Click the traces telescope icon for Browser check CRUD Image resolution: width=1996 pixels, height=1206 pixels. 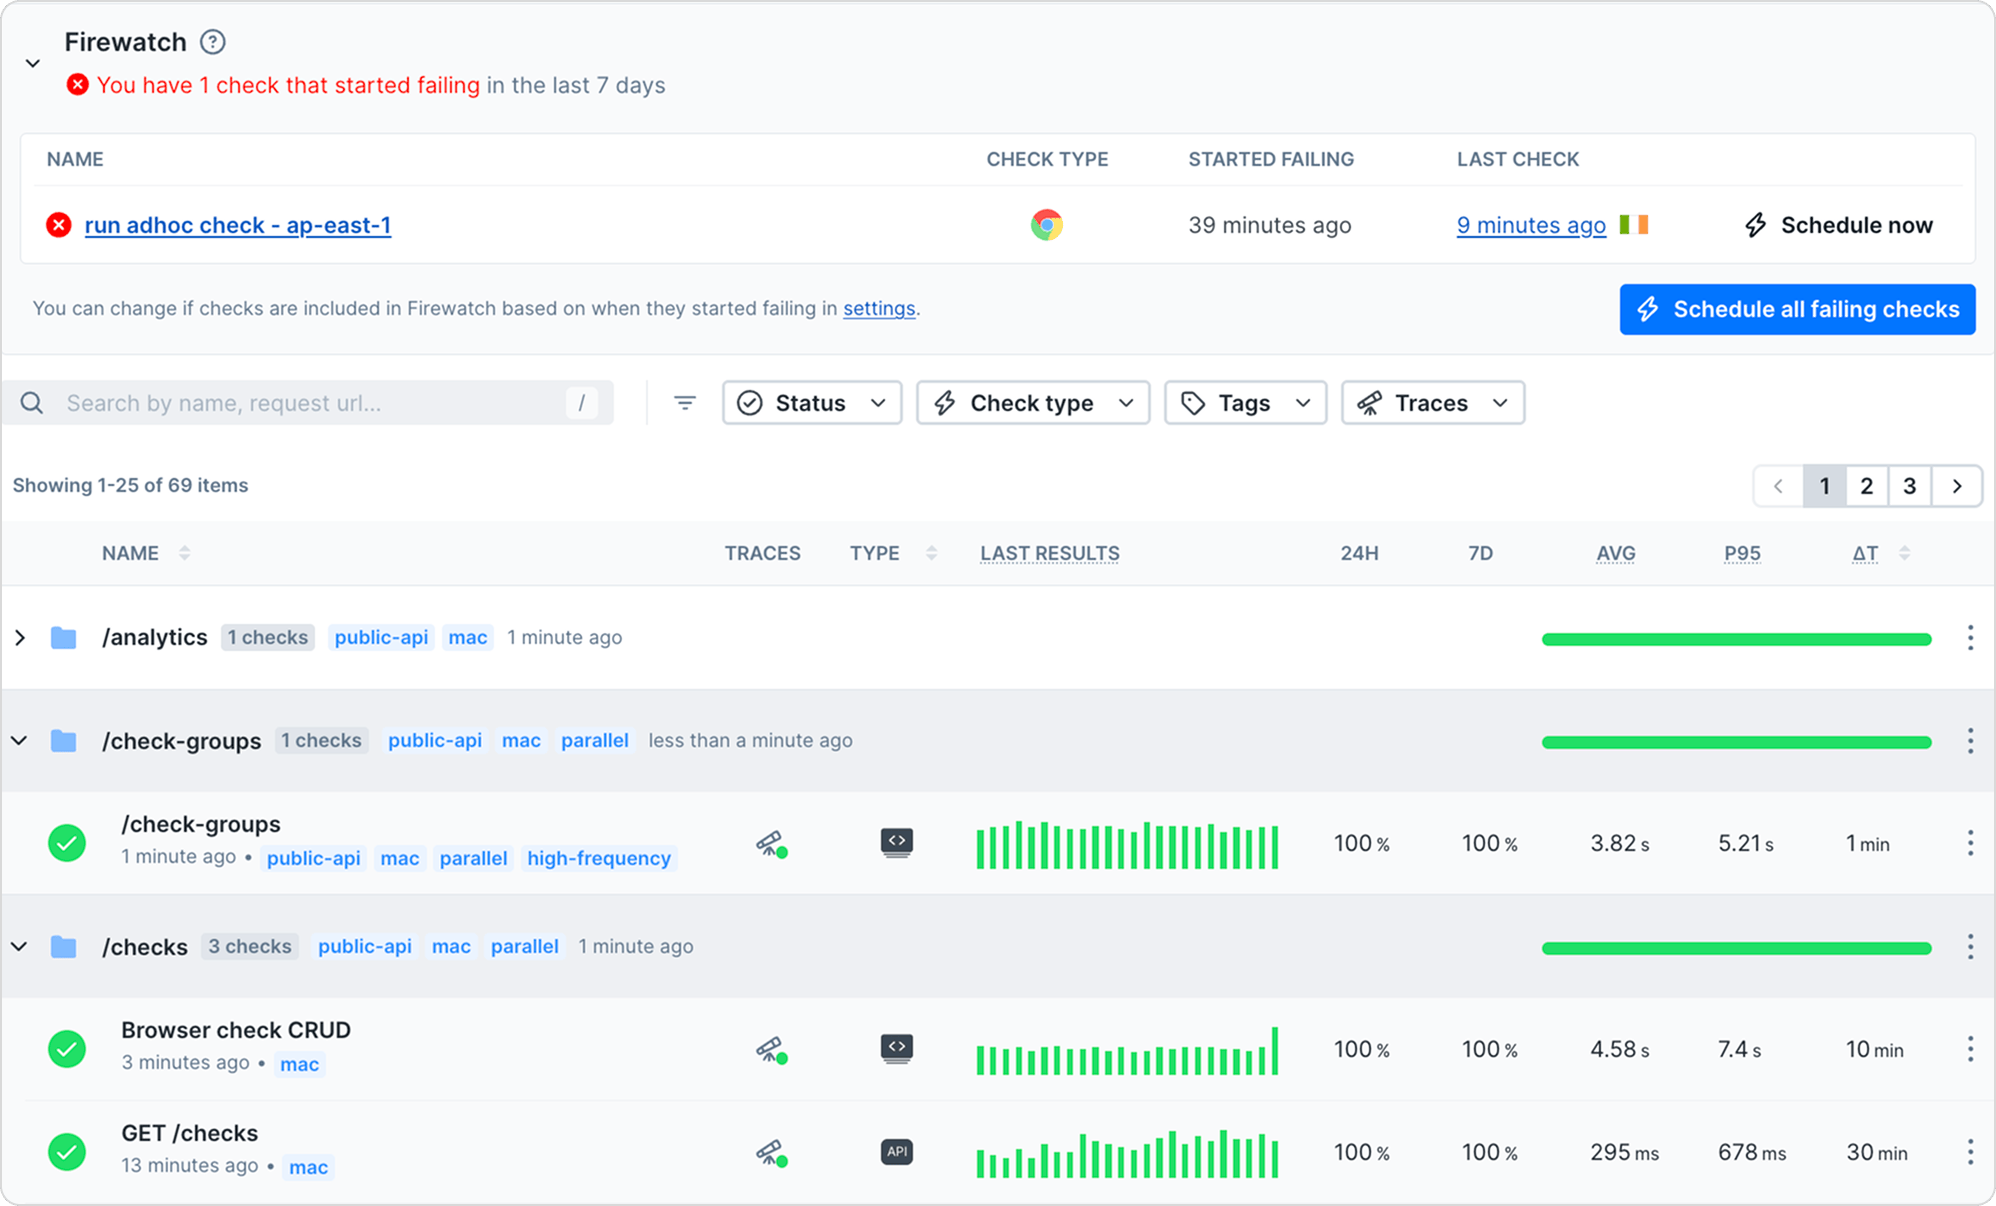click(x=771, y=1049)
